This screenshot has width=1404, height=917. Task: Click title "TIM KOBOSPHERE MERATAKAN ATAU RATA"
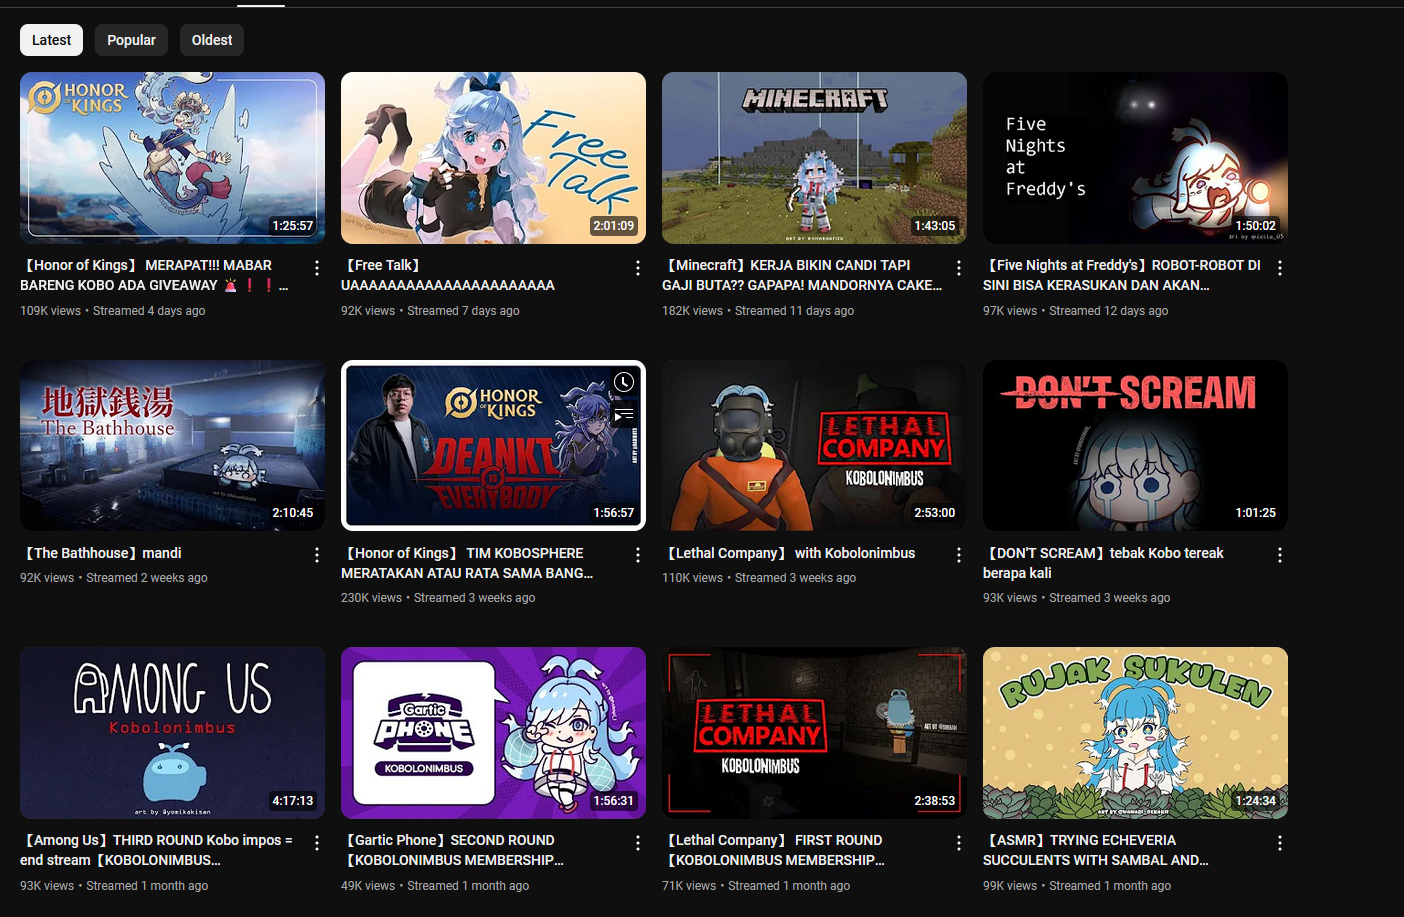(x=467, y=563)
